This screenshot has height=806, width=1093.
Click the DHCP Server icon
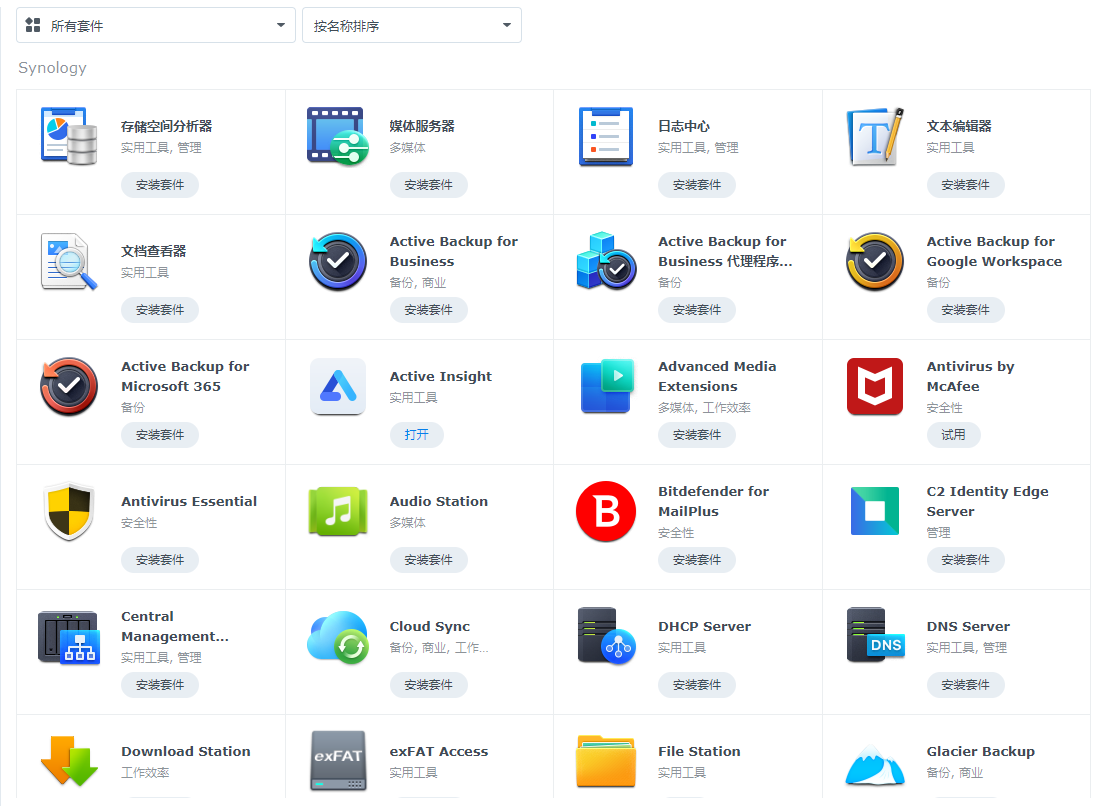point(606,637)
